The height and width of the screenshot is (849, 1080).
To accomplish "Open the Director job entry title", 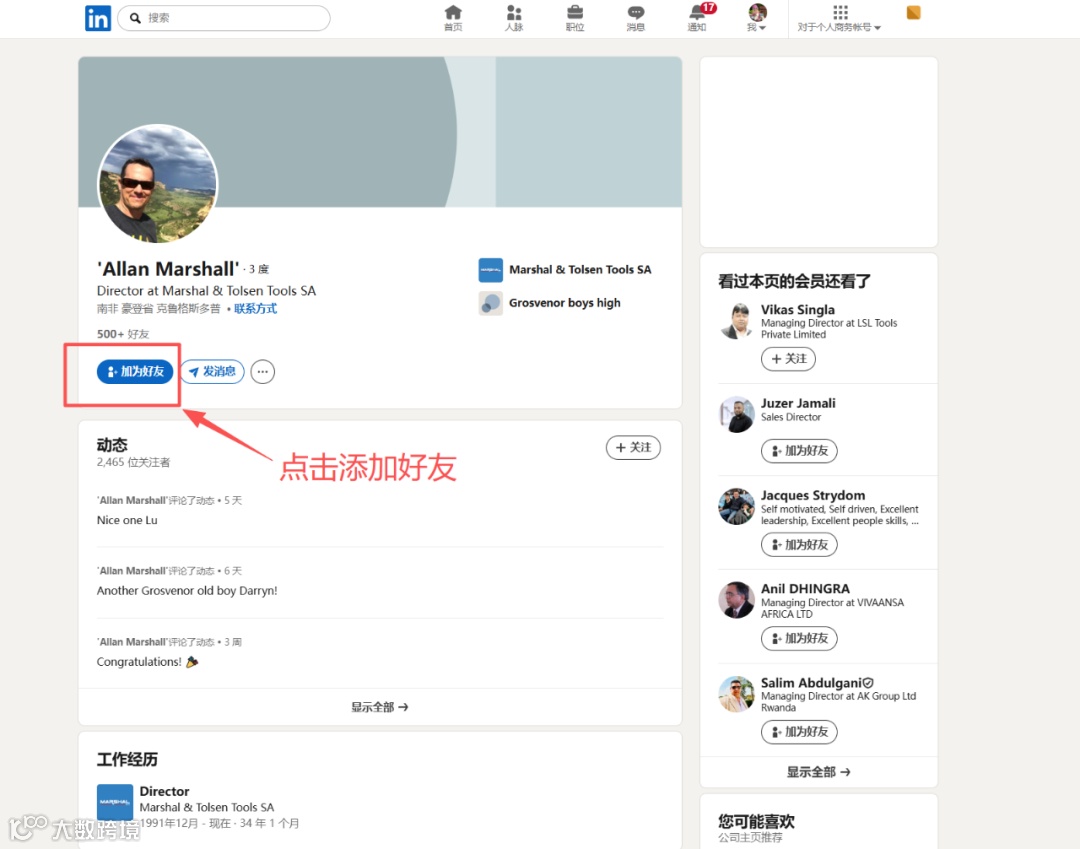I will pos(164,792).
